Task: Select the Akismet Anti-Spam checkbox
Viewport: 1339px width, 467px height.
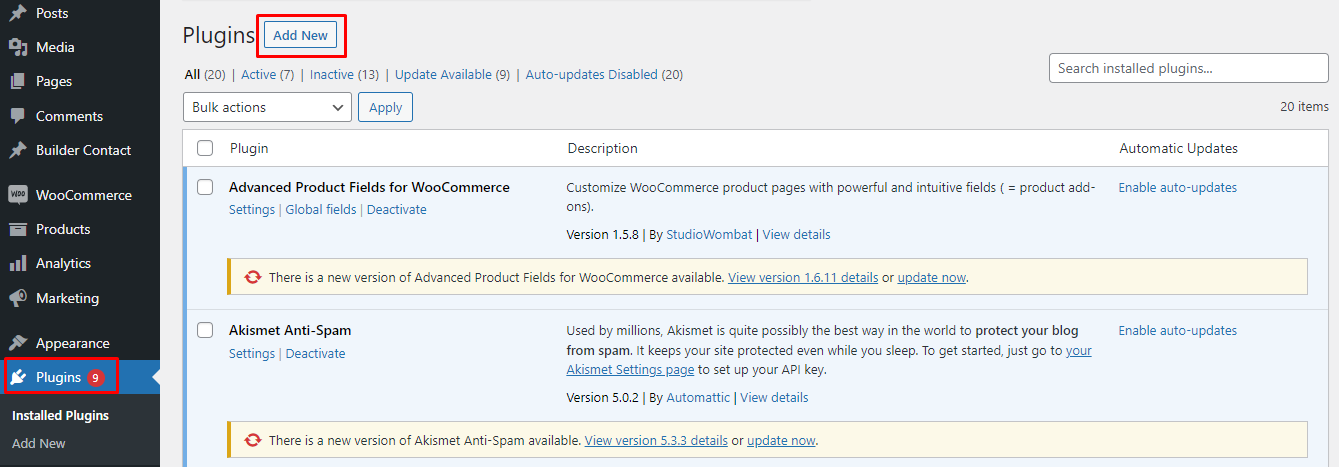Action: pyautogui.click(x=205, y=330)
